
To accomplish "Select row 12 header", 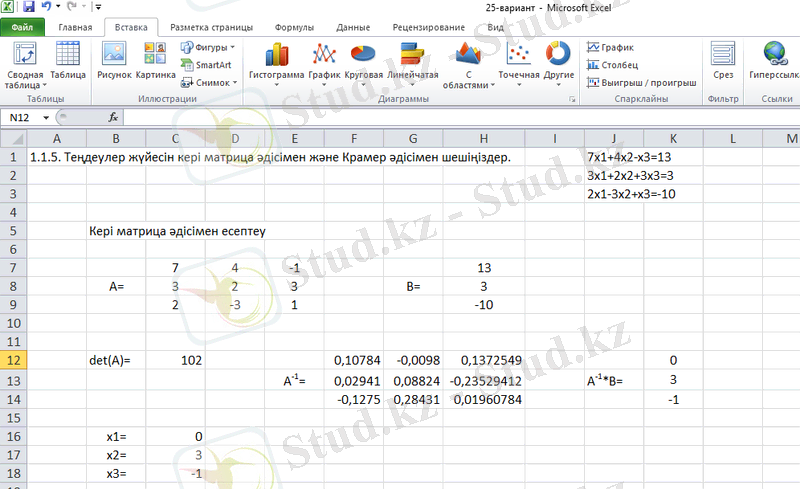I will tap(14, 360).
